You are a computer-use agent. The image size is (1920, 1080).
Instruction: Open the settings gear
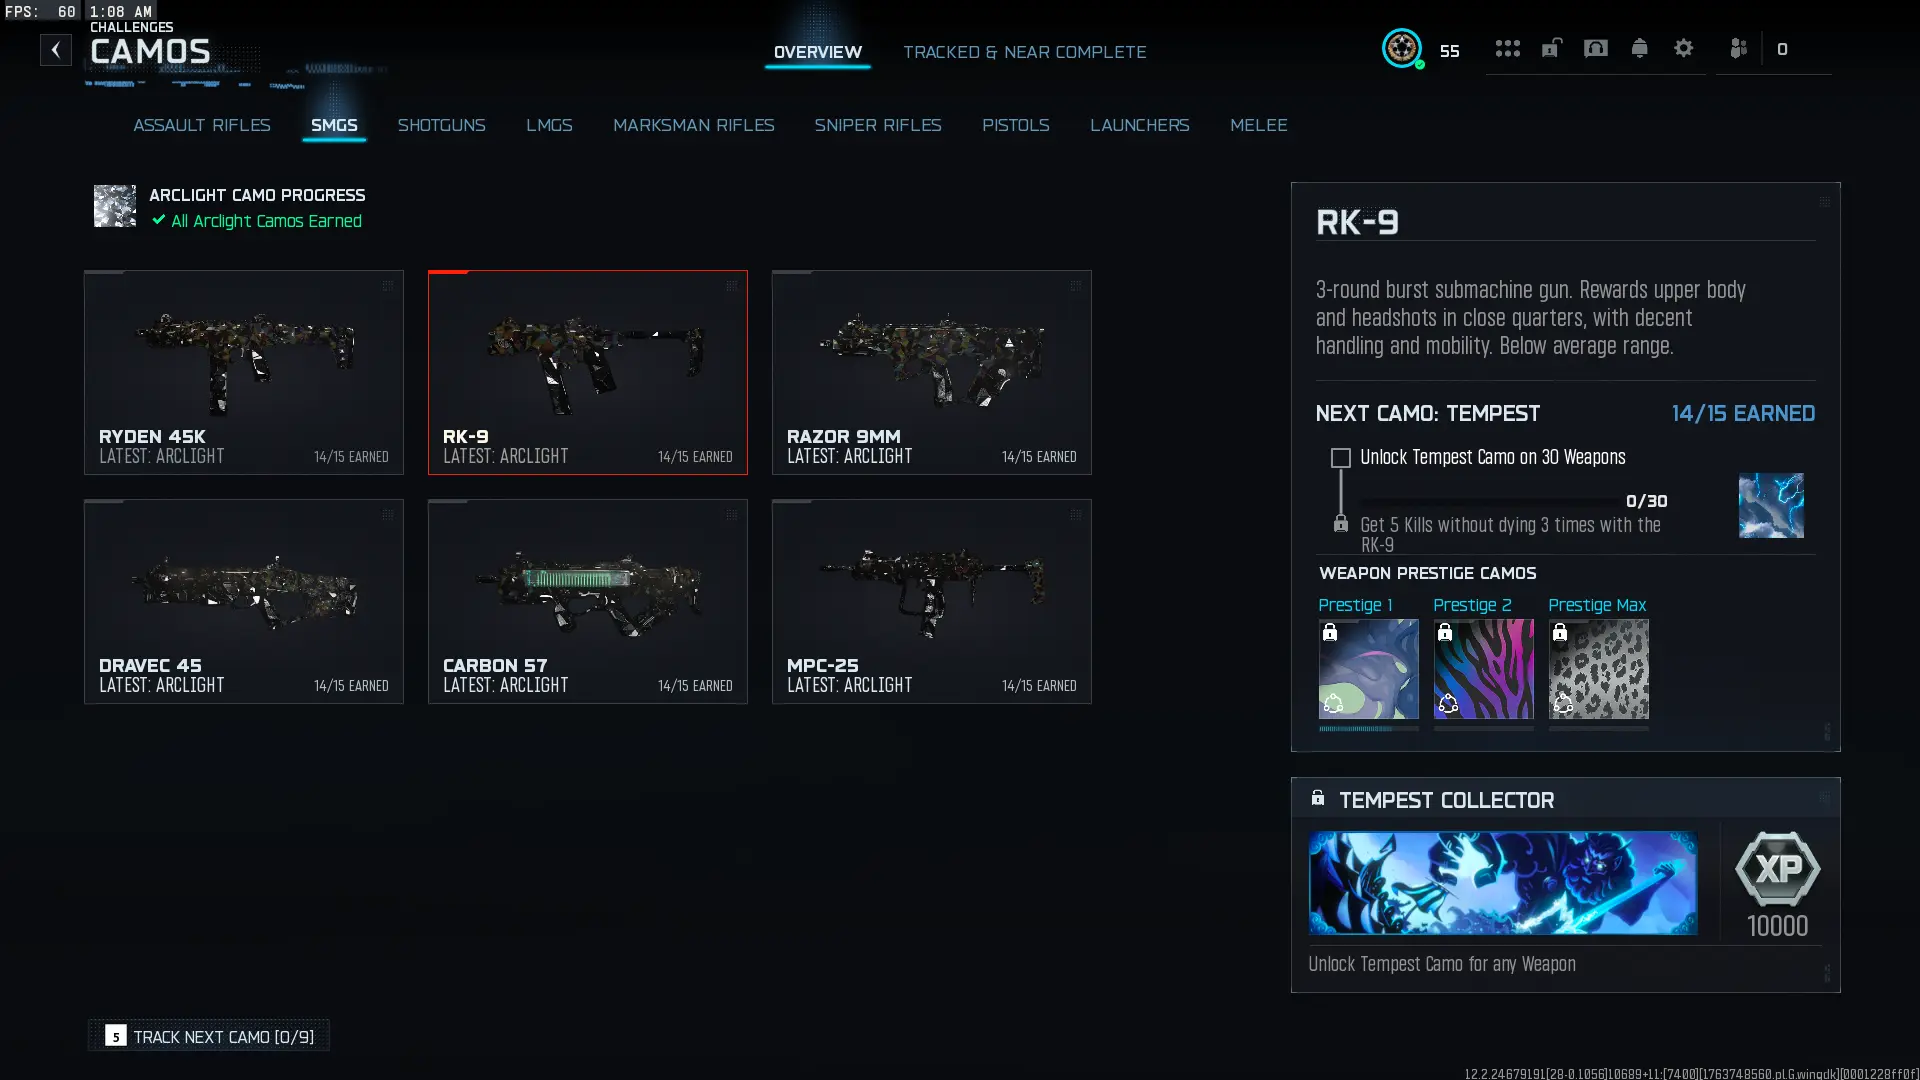coord(1684,48)
